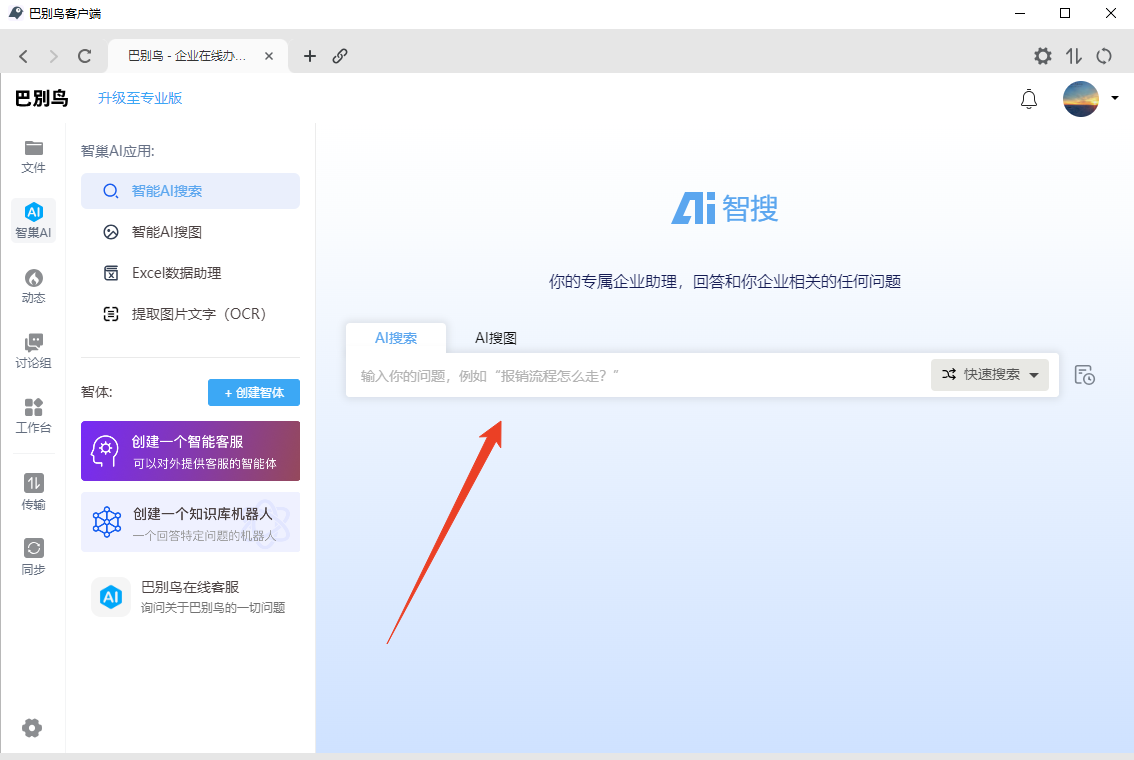Screen dimensions: 1134x760
Task: Maximize the 巴别鸟客户端 window
Action: pyautogui.click(x=1065, y=13)
